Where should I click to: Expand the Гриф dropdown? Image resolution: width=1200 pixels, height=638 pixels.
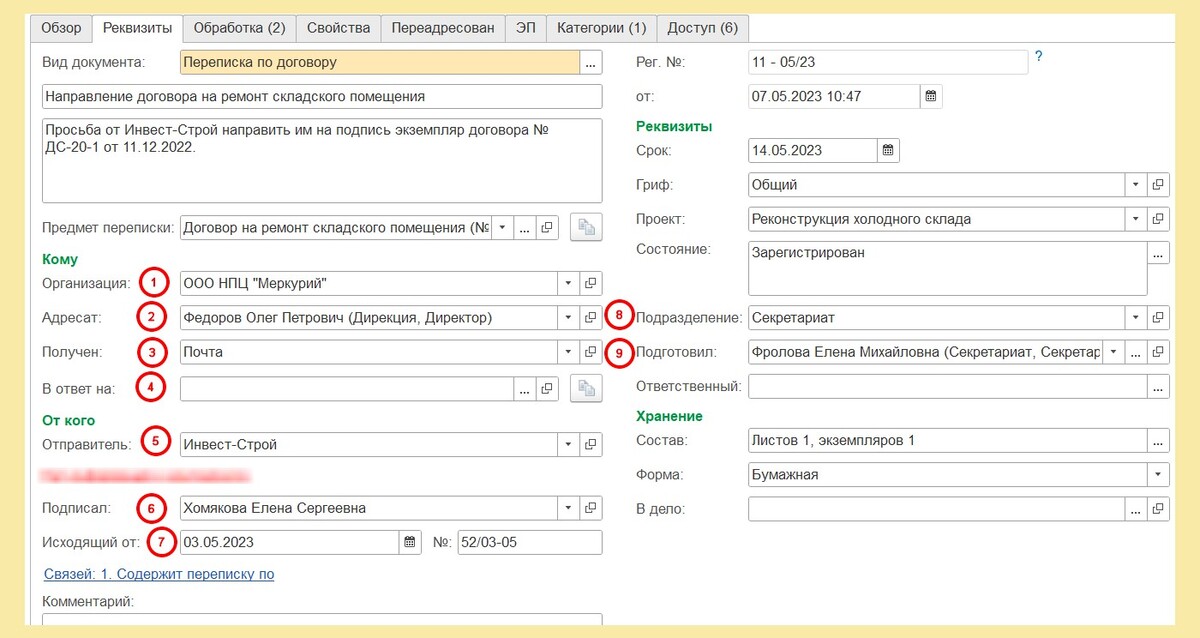pyautogui.click(x=1136, y=185)
